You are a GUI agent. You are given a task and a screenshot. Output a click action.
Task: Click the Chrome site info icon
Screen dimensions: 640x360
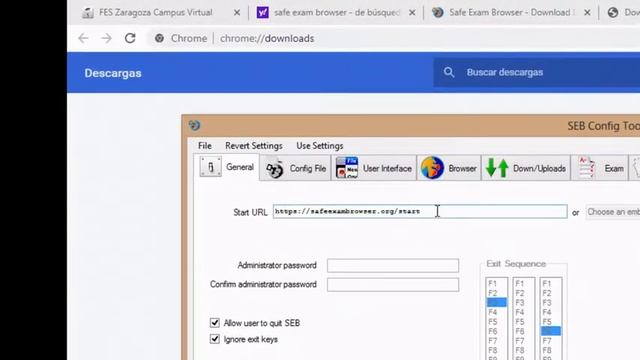click(159, 38)
